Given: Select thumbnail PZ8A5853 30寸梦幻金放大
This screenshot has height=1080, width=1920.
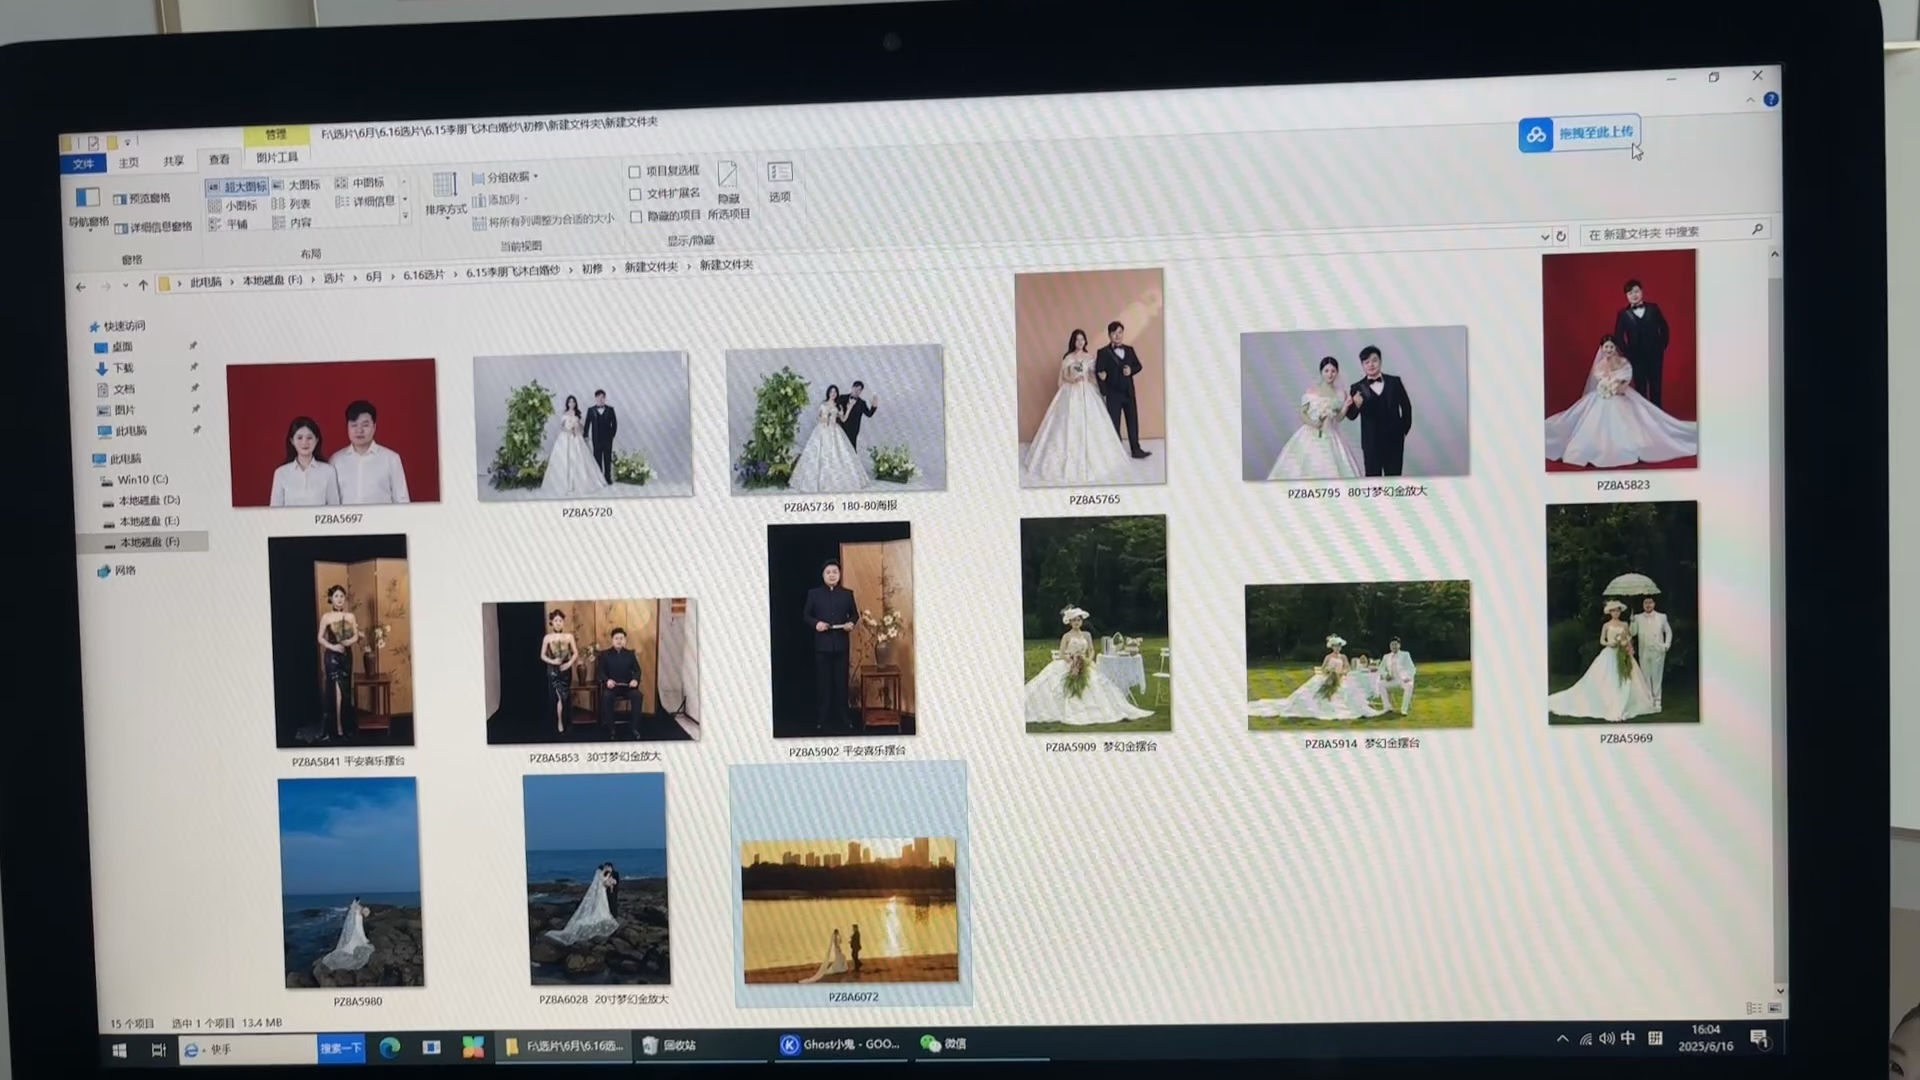Looking at the screenshot, I should click(592, 671).
